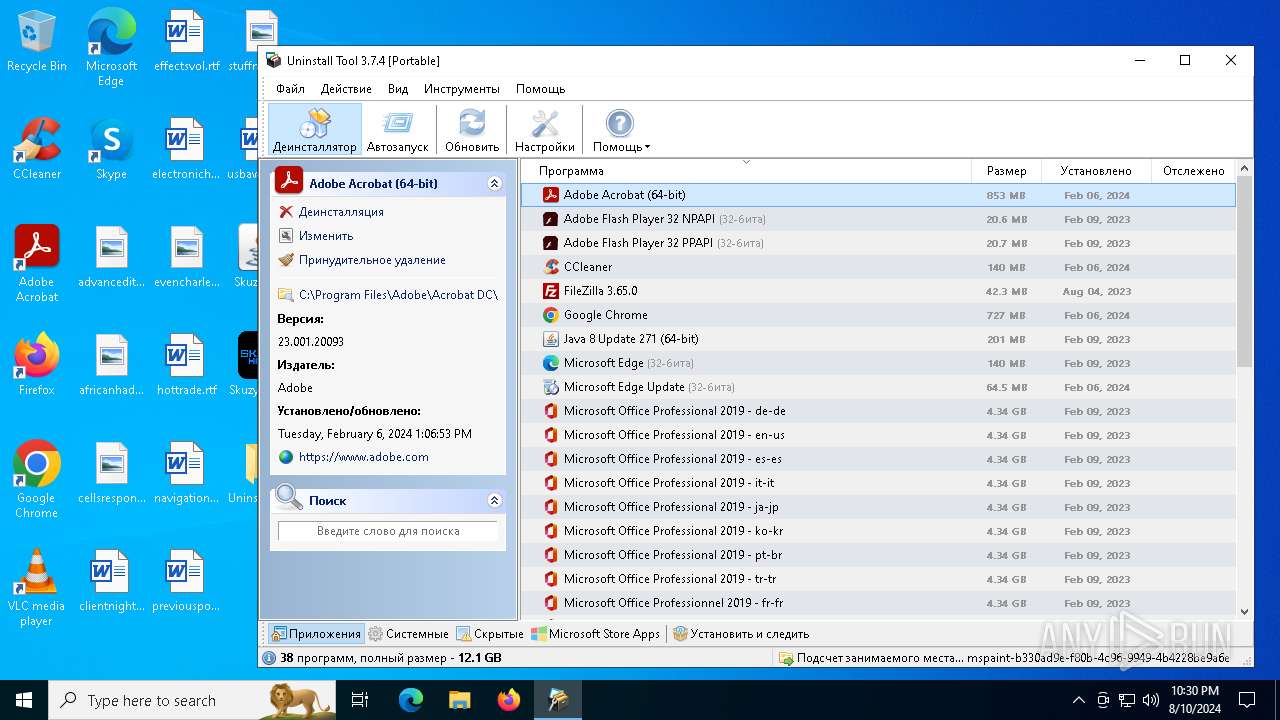Select the CCleaner entry icon in list
The image size is (1280, 720).
[550, 267]
